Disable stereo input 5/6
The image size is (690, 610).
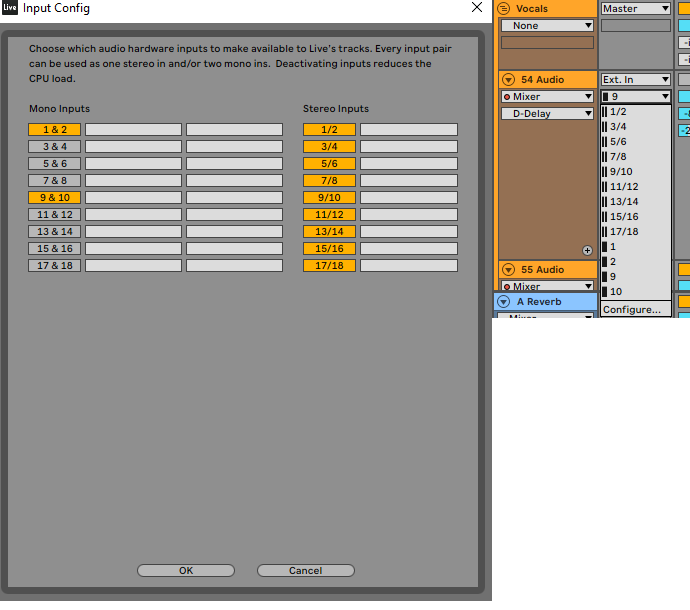tap(329, 163)
